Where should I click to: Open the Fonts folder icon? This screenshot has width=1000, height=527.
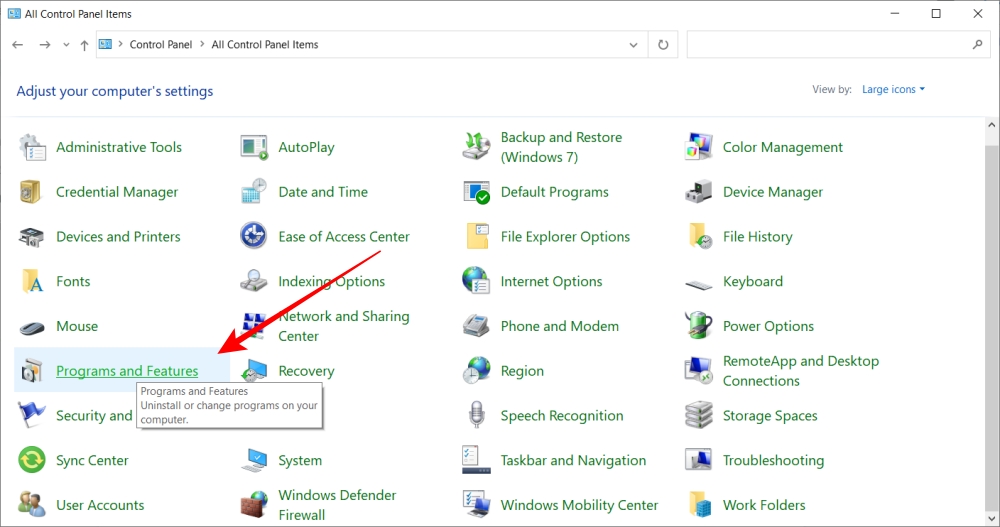coord(33,281)
